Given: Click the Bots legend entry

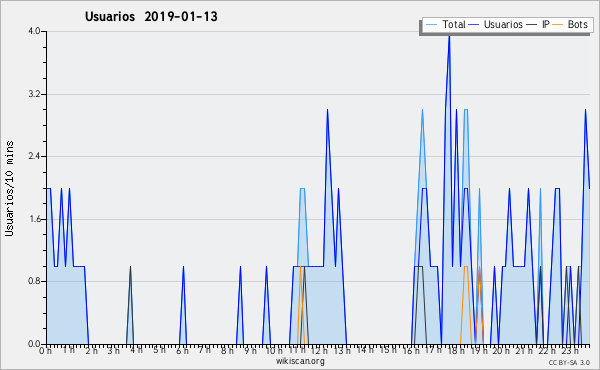Looking at the screenshot, I should tap(570, 24).
